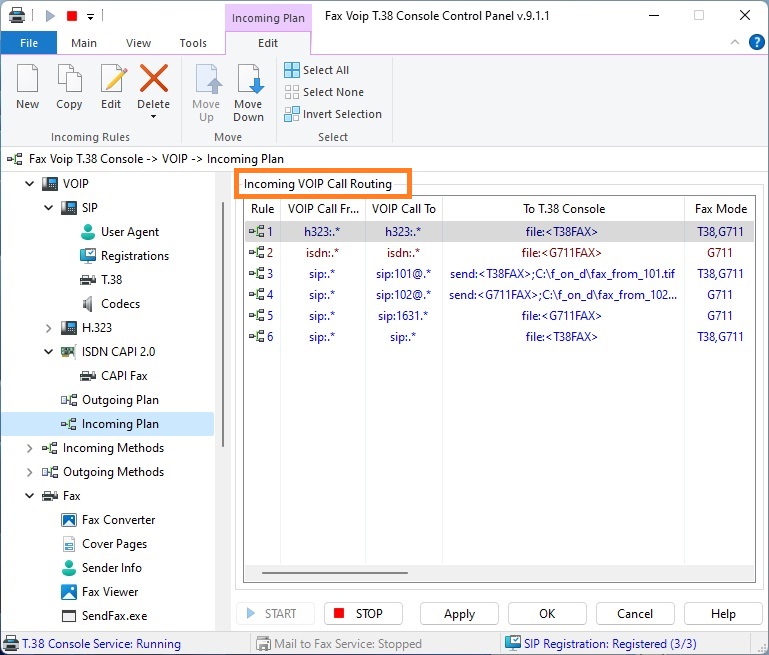The height and width of the screenshot is (655, 769).
Task: Click the tree panel vertical scrollbar
Action: click(223, 325)
